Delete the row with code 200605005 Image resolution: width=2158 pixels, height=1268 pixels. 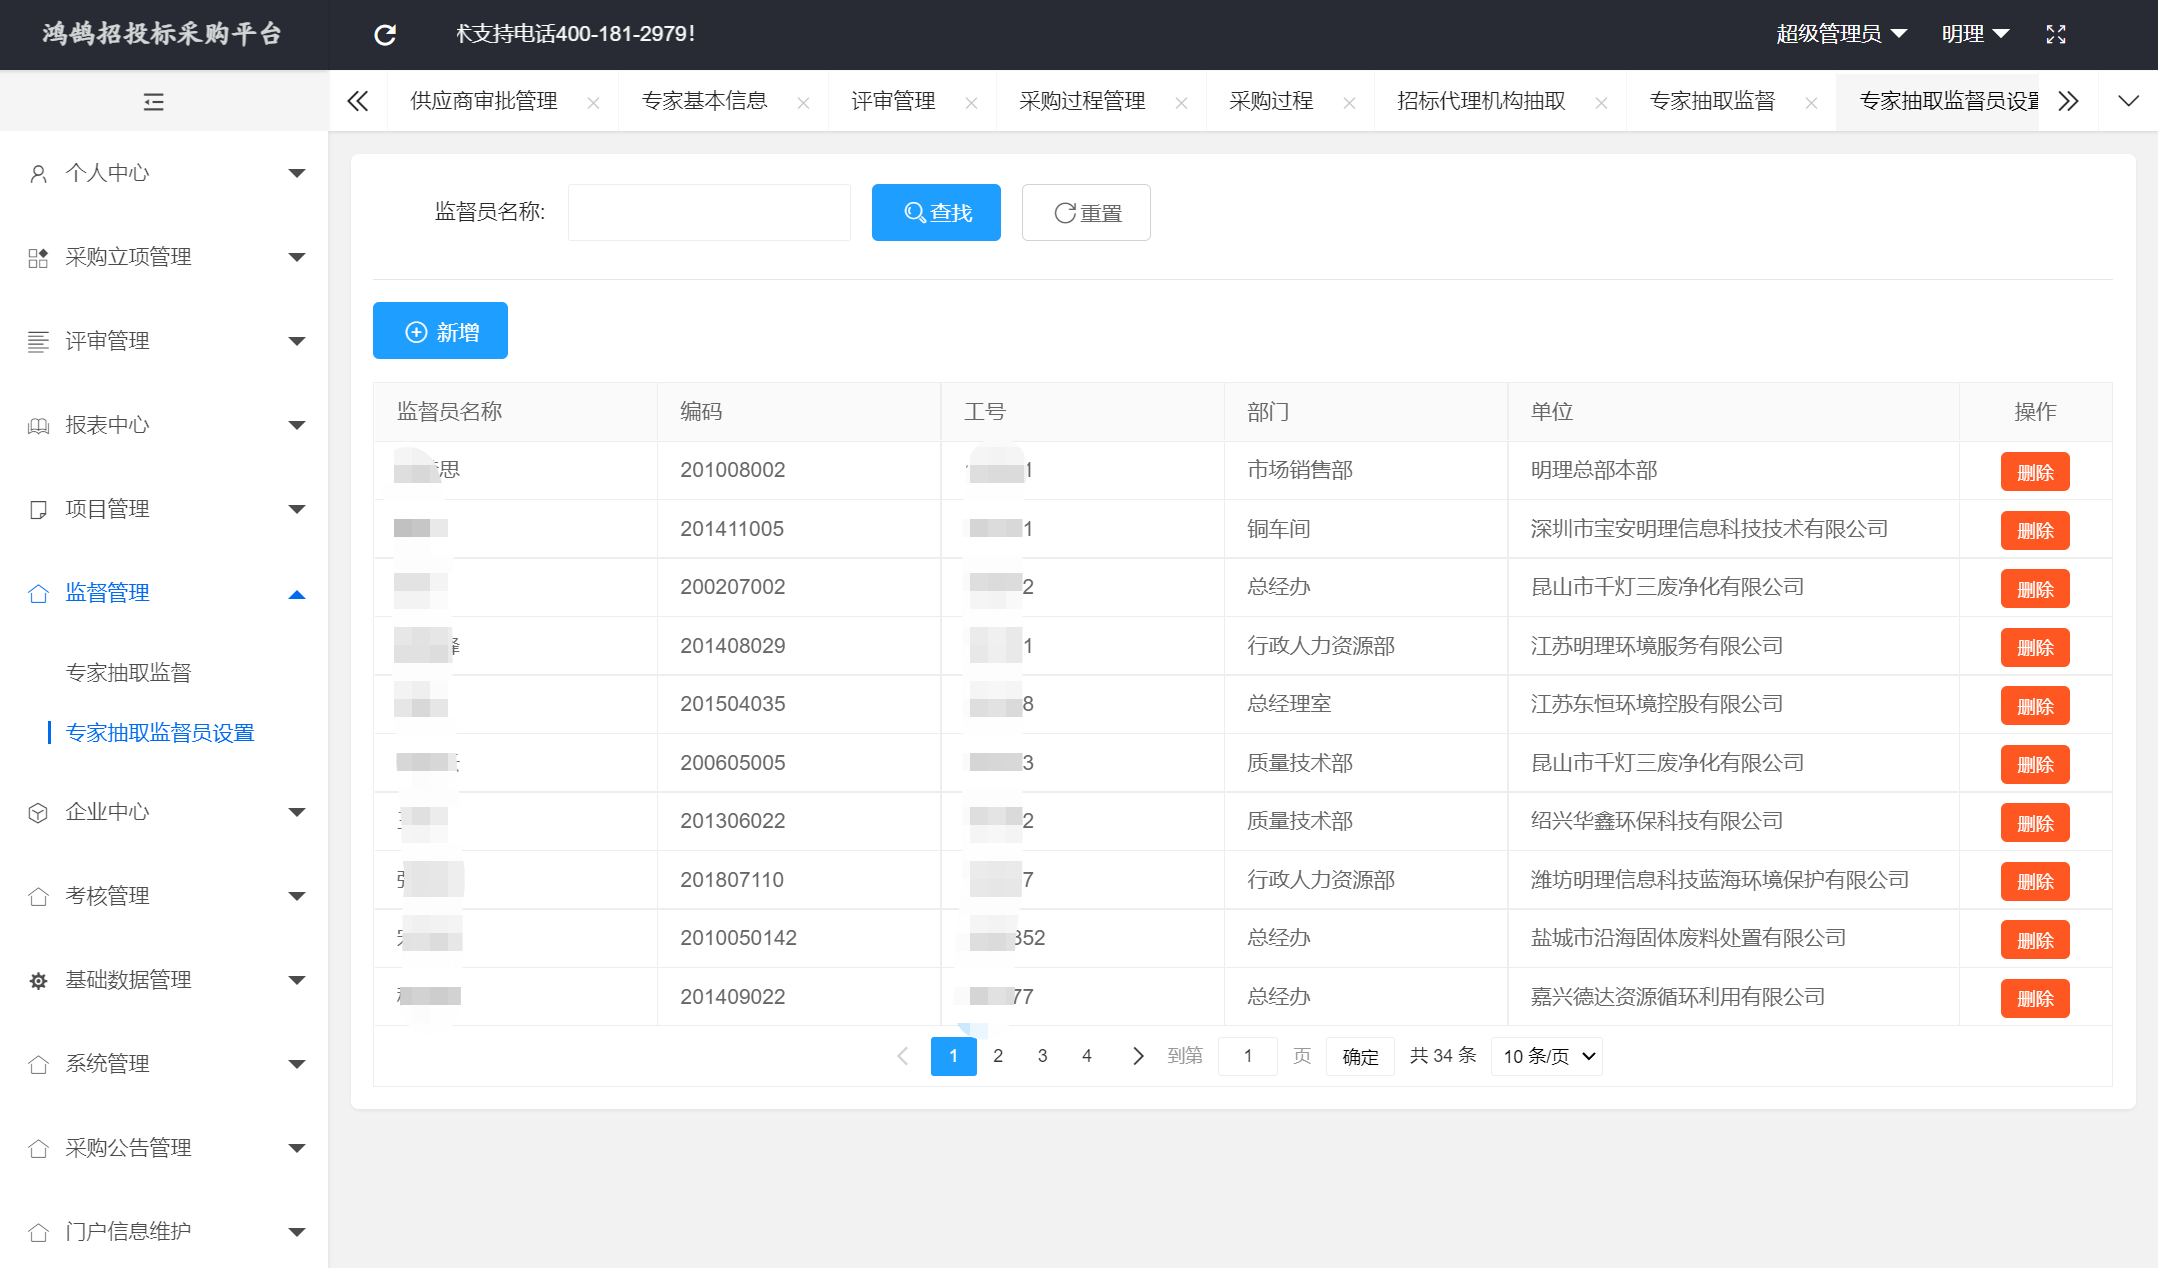click(2035, 764)
